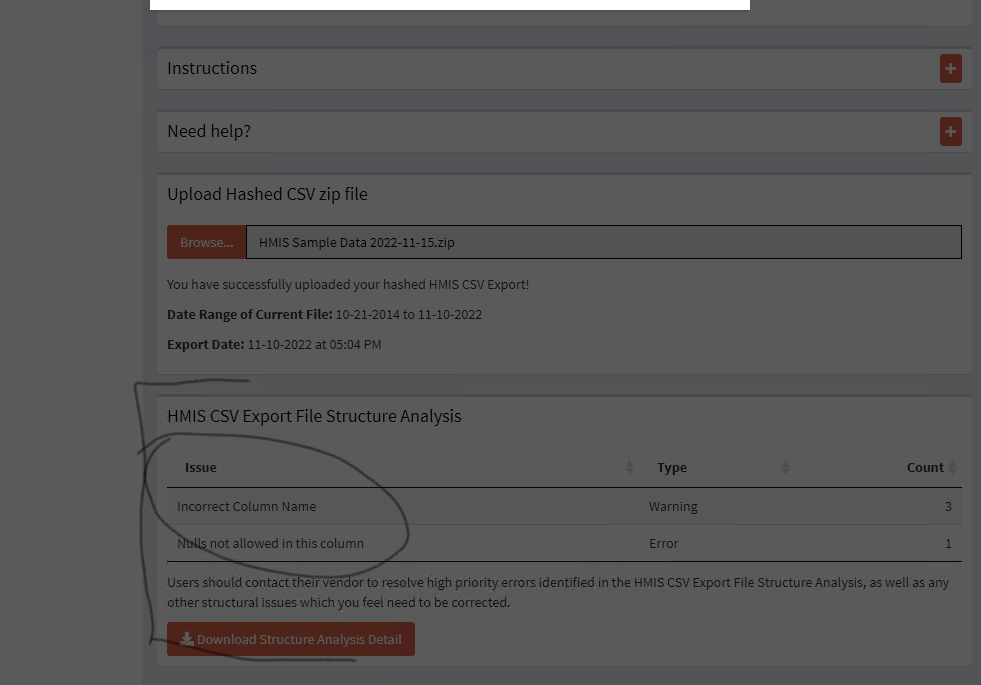
Task: Click HMIS CSV Export File Structure Analysis heading
Action: tap(314, 416)
